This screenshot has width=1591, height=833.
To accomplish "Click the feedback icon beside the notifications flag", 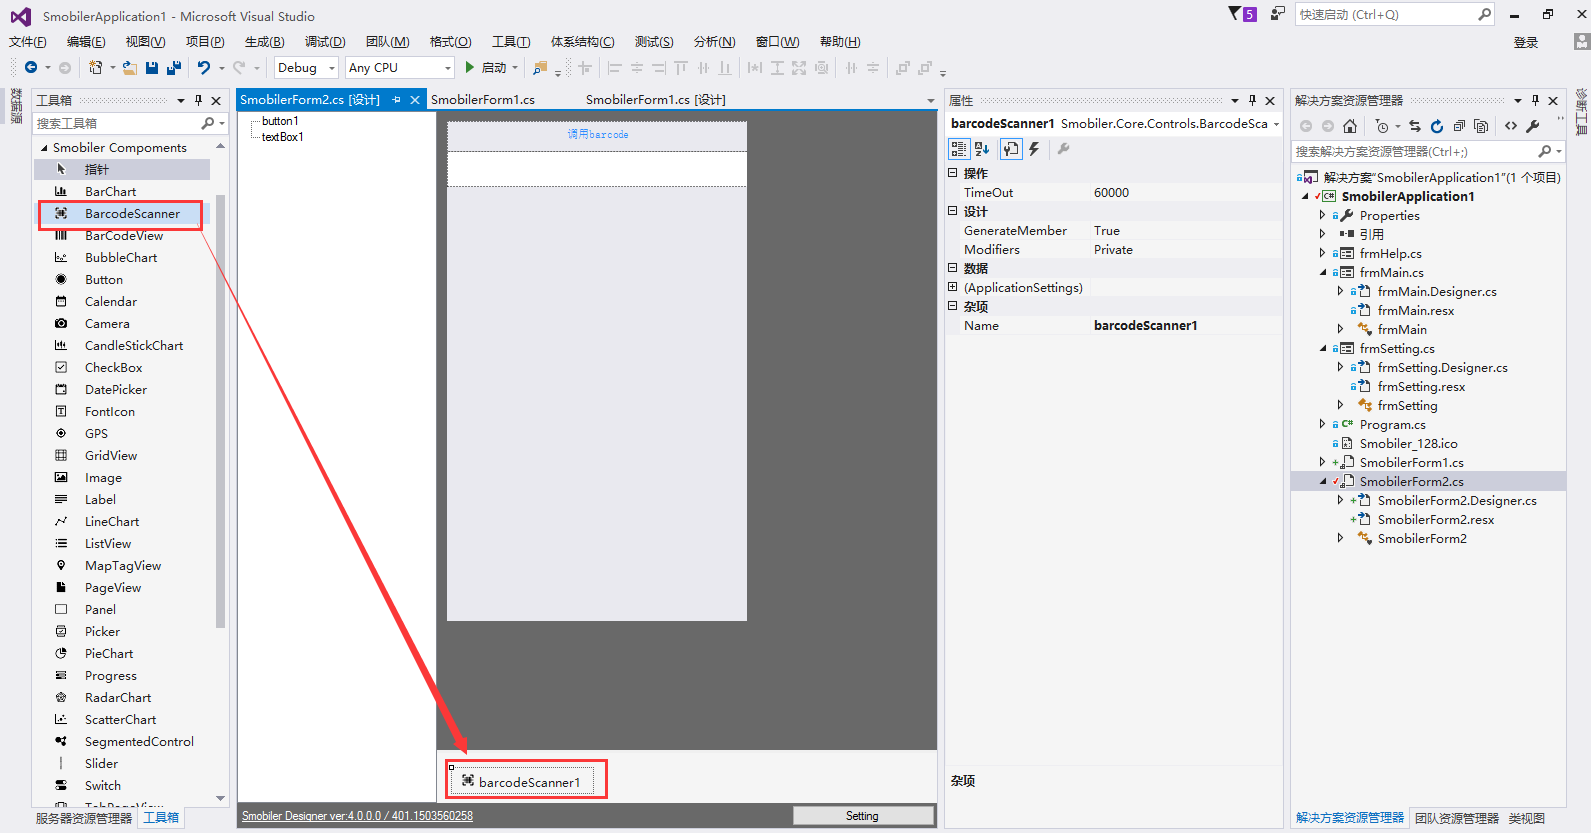I will (1278, 13).
